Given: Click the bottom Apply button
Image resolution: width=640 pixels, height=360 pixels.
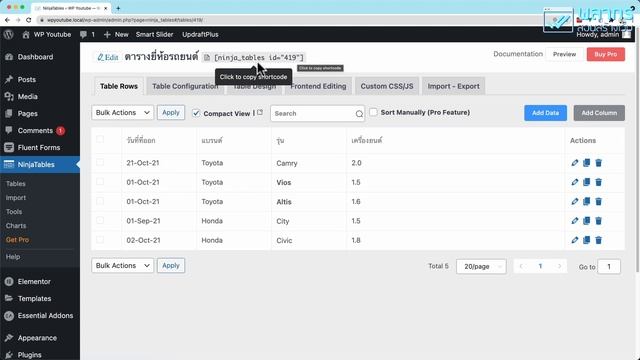Looking at the screenshot, I should (171, 265).
